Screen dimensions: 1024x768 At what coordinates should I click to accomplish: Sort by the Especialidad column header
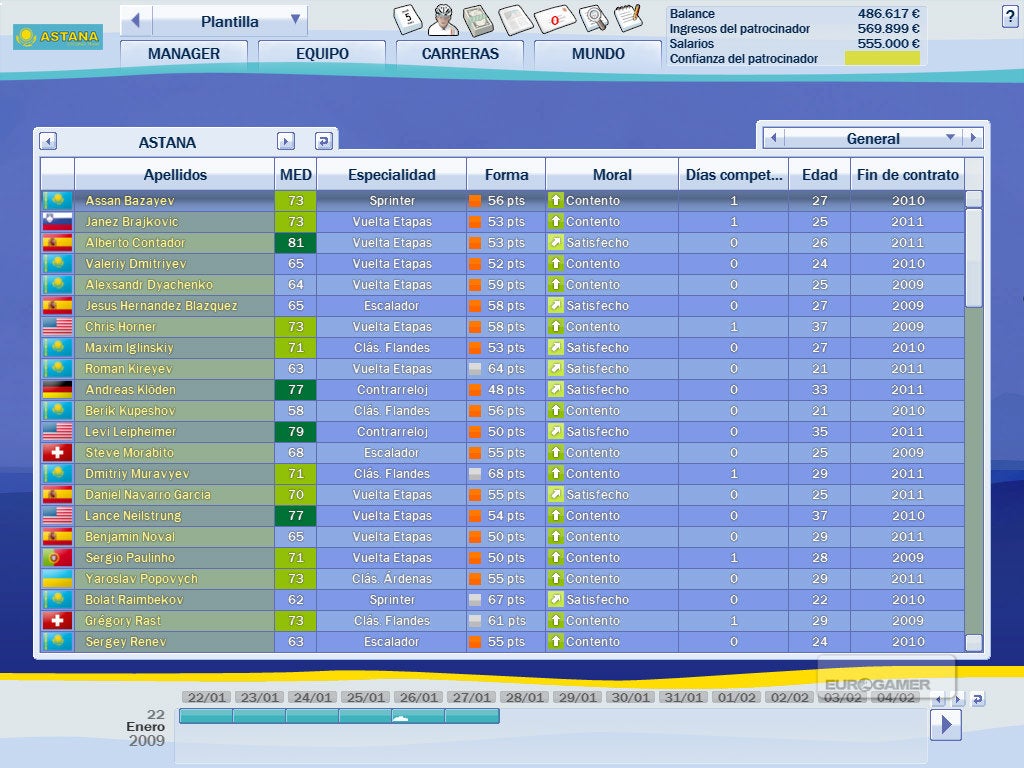392,174
